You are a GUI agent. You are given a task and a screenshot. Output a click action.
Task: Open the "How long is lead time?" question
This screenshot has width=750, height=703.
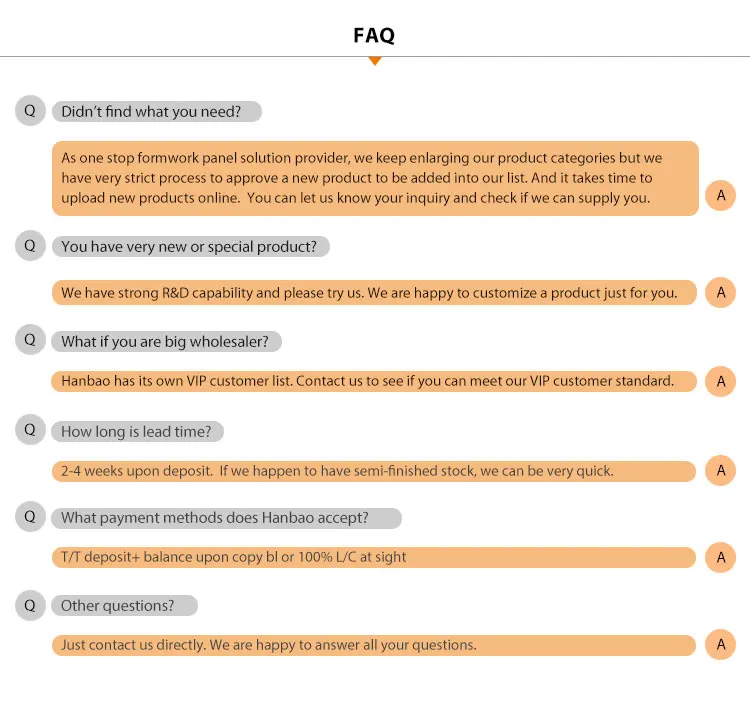click(138, 432)
